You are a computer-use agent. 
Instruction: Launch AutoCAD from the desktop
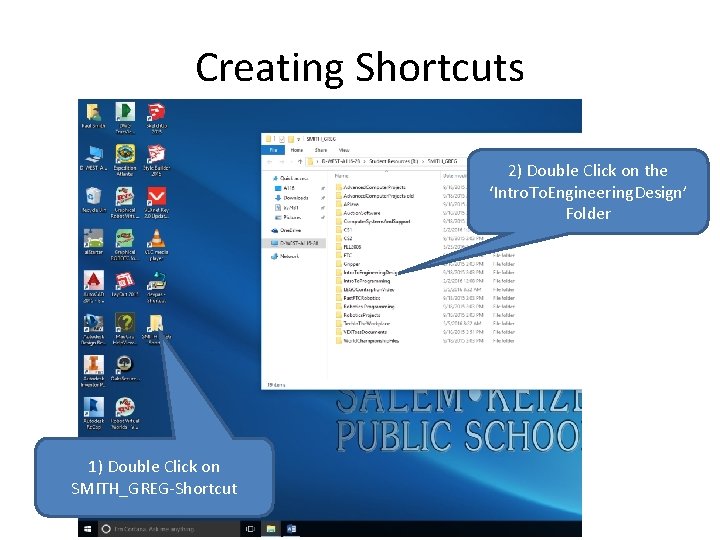pyautogui.click(x=94, y=287)
